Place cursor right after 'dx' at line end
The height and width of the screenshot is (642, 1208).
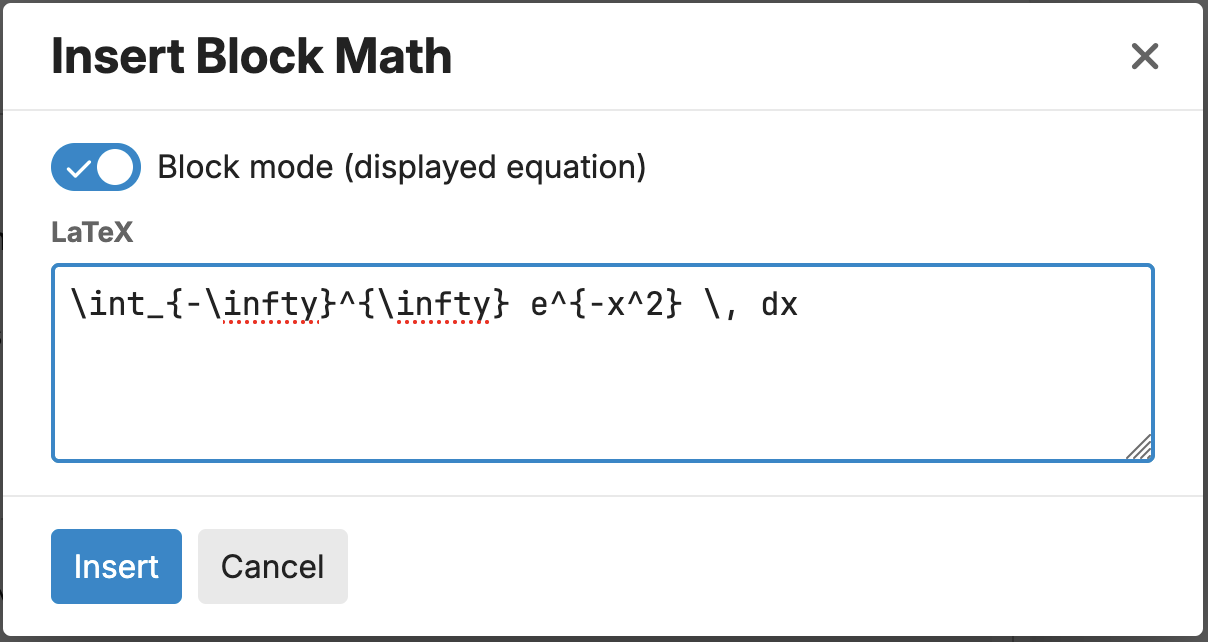point(799,304)
